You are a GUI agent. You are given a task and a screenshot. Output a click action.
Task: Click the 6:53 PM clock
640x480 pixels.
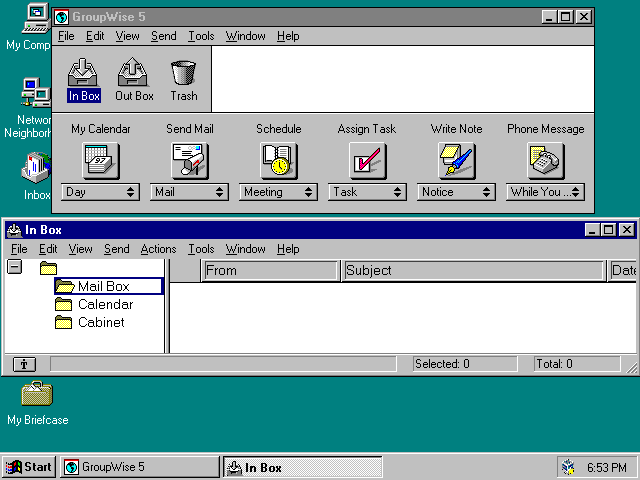607,467
